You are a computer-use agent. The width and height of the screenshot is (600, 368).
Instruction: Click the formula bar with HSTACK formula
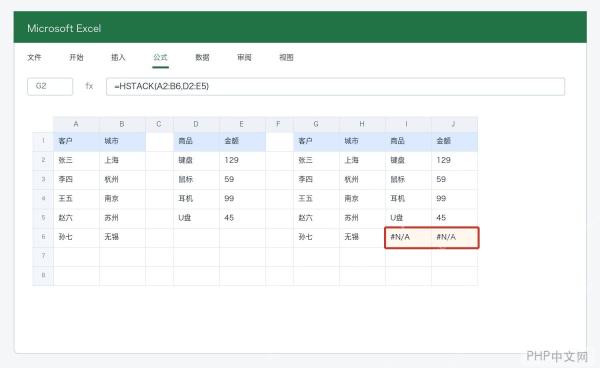(335, 86)
